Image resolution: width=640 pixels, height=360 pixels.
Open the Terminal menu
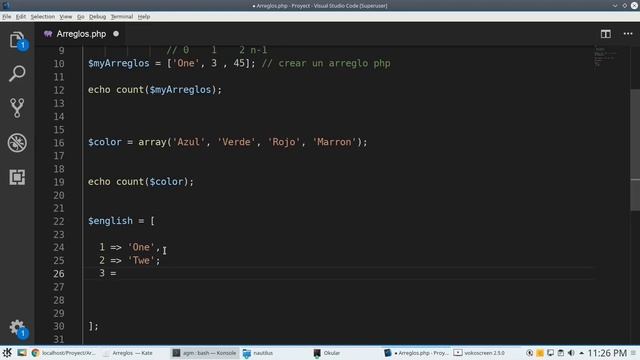(x=122, y=16)
